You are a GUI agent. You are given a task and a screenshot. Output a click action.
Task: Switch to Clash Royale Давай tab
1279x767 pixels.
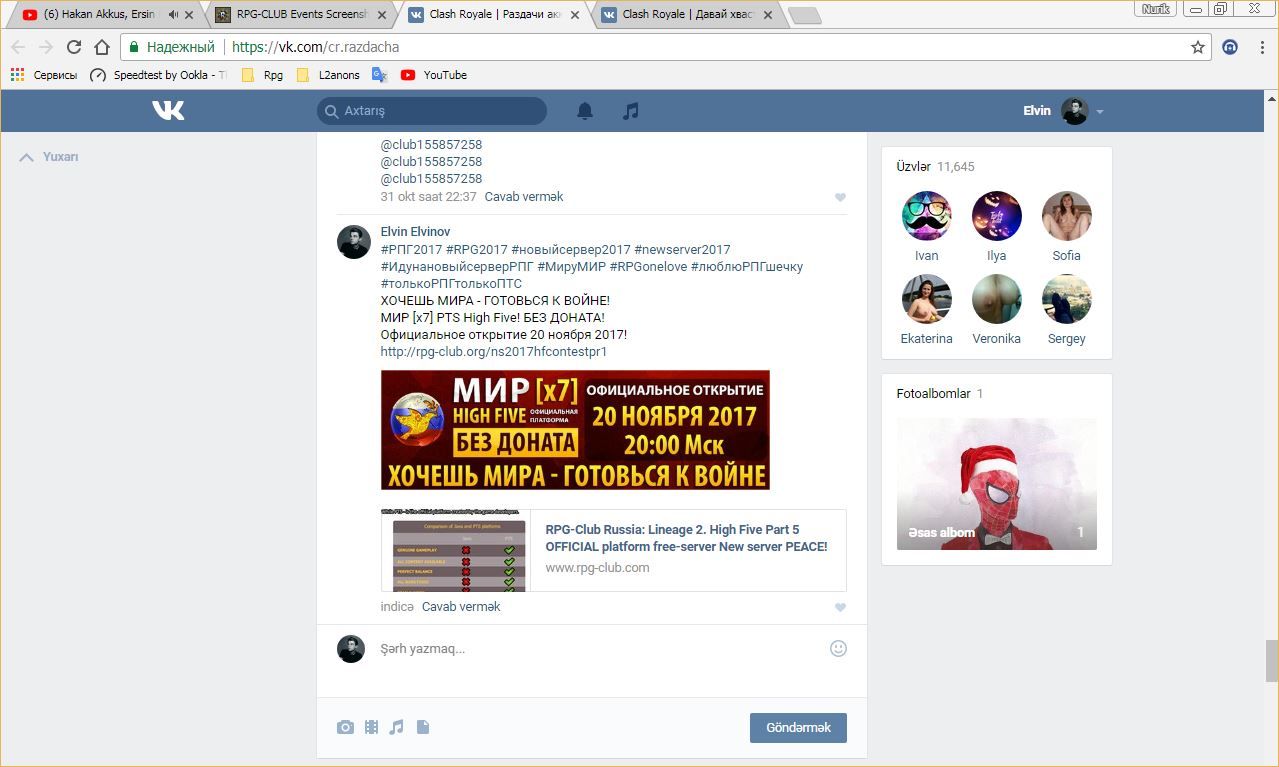(686, 15)
